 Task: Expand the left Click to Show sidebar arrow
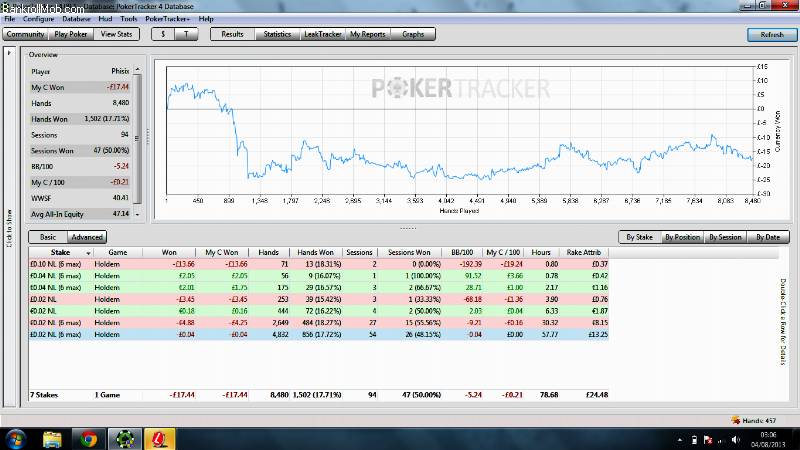tap(9, 53)
